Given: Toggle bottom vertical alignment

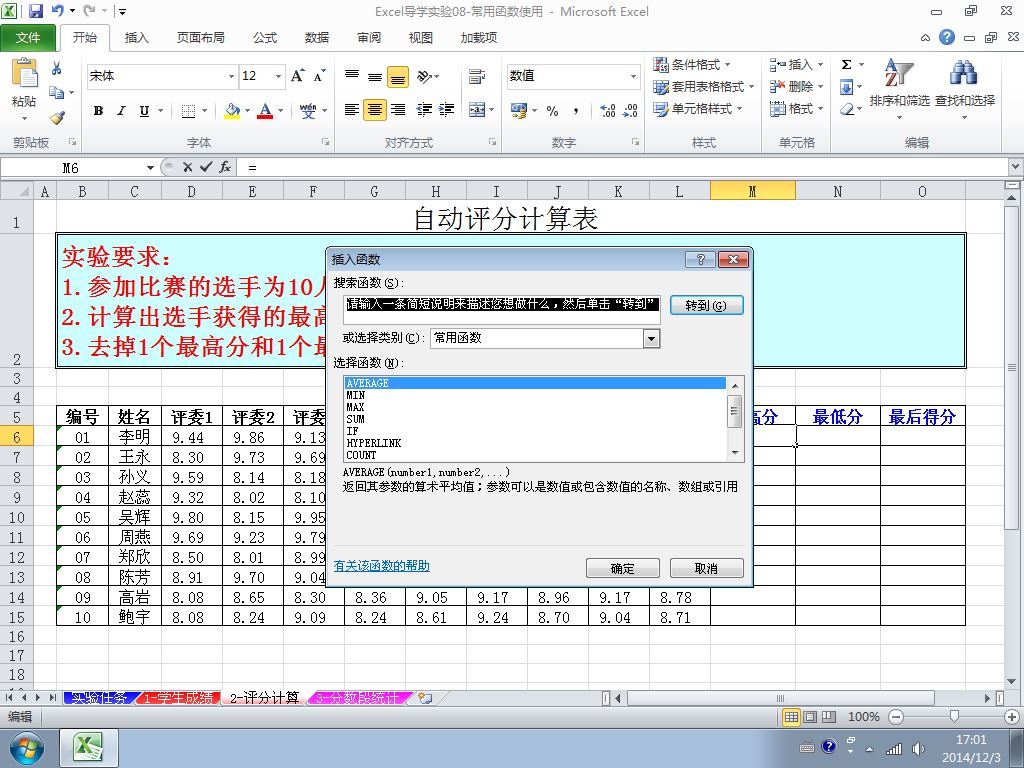Looking at the screenshot, I should point(398,76).
